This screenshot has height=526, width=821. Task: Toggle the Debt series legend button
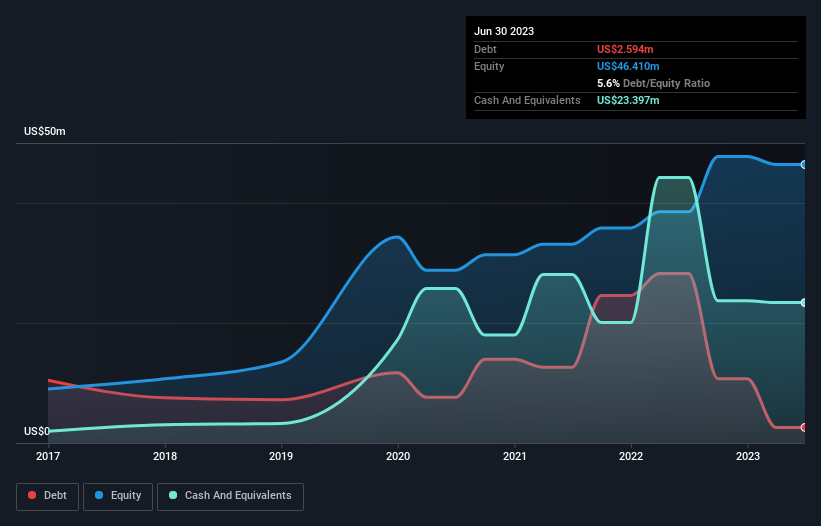pyautogui.click(x=48, y=497)
